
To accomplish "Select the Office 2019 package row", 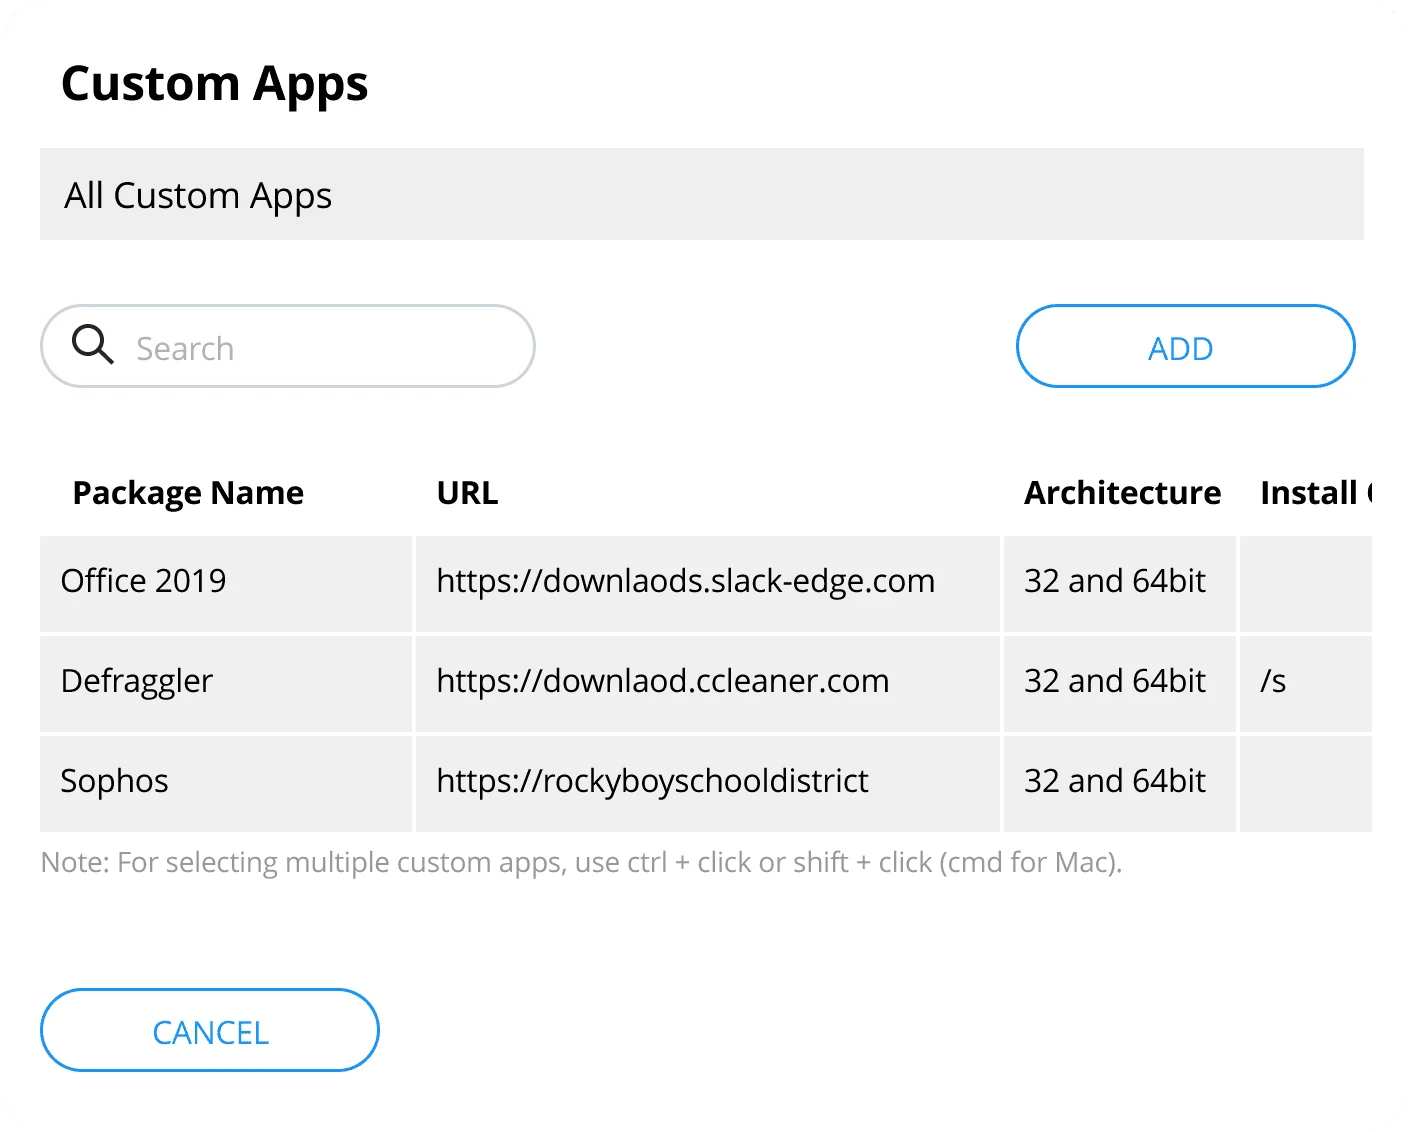I will coord(144,582).
